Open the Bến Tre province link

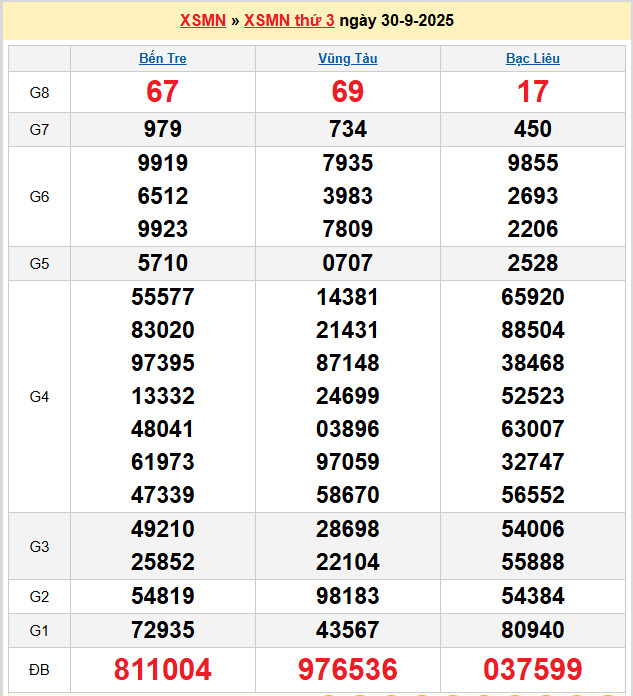[x=162, y=58]
